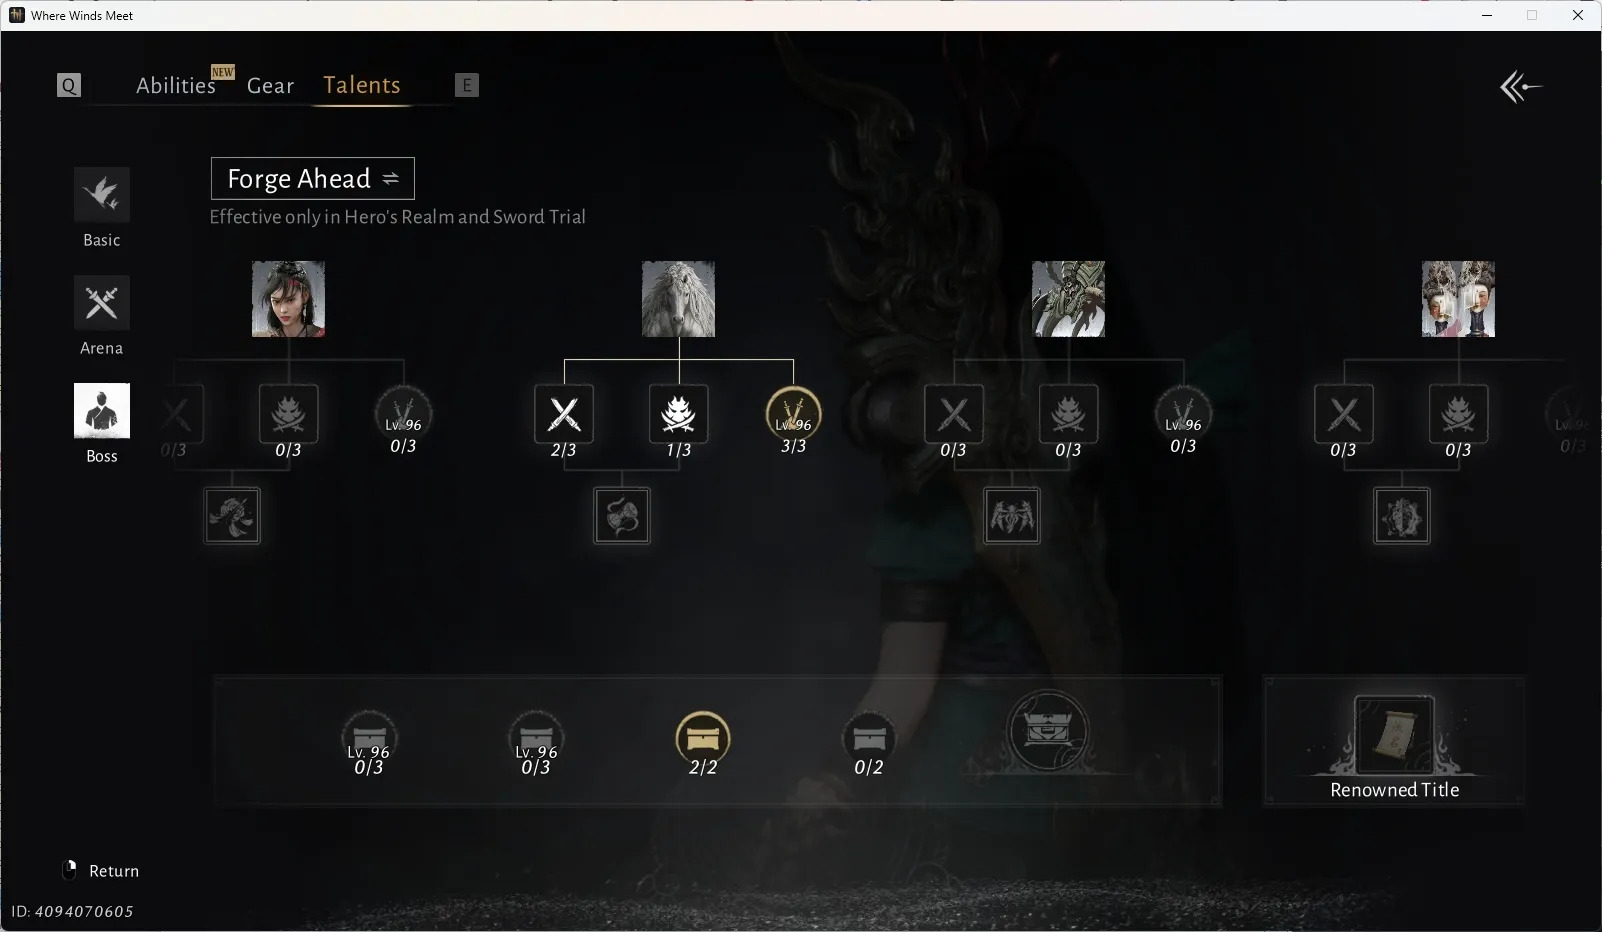
Task: Click the square talent node below the twin puppets
Action: tap(1402, 516)
